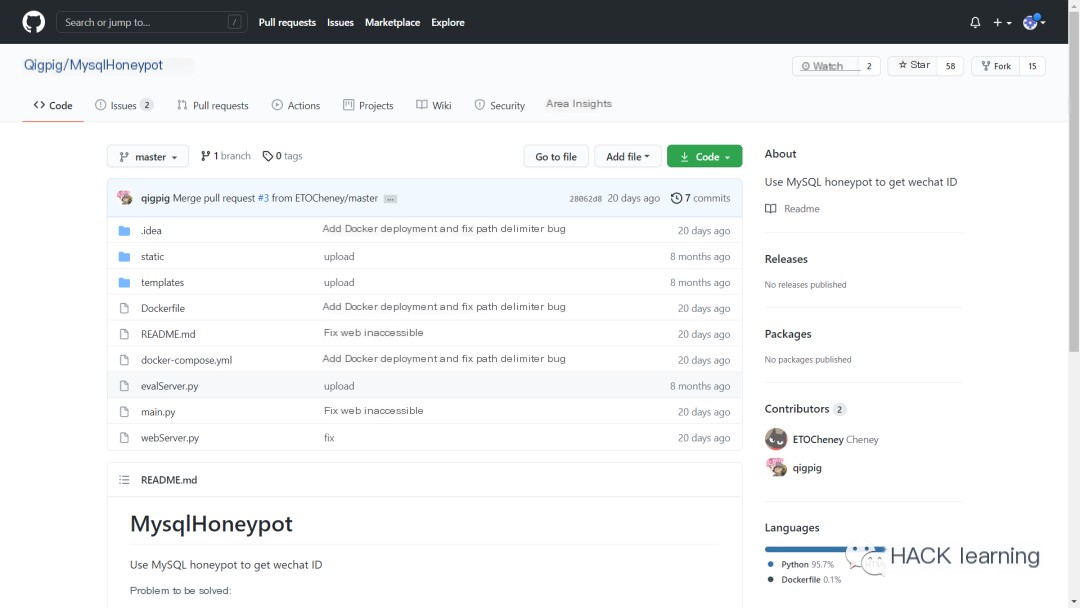
Task: Click the docker-compose.yml file icon
Action: point(124,360)
